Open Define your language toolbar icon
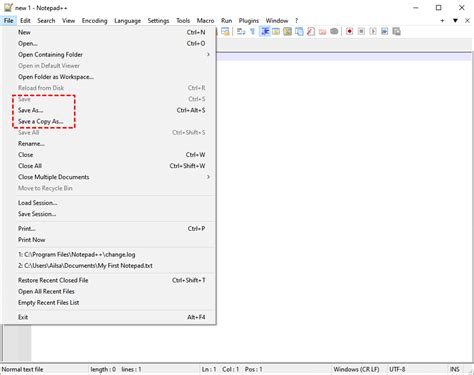The width and height of the screenshot is (474, 375). (x=276, y=32)
